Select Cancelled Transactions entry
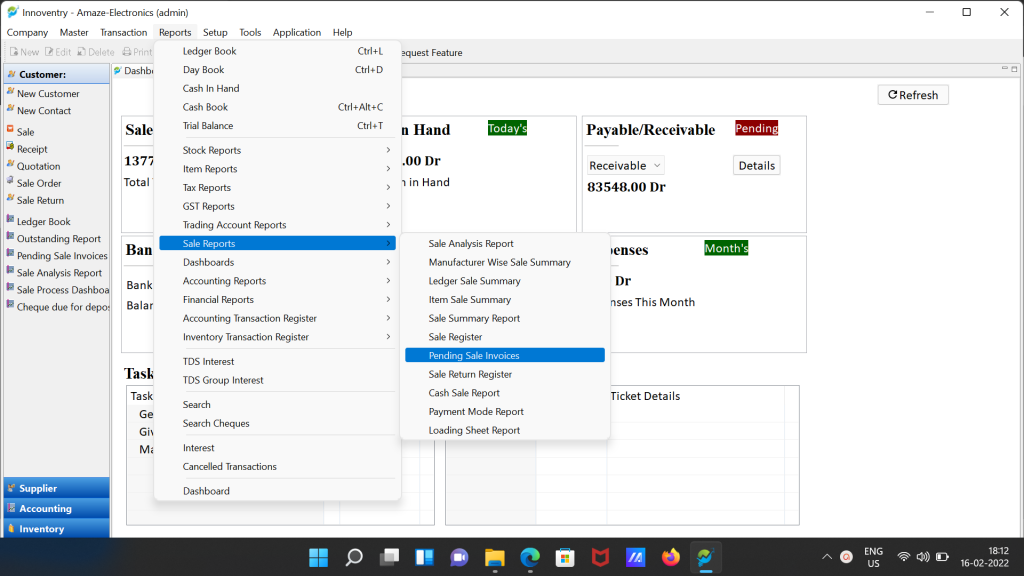 278,466
